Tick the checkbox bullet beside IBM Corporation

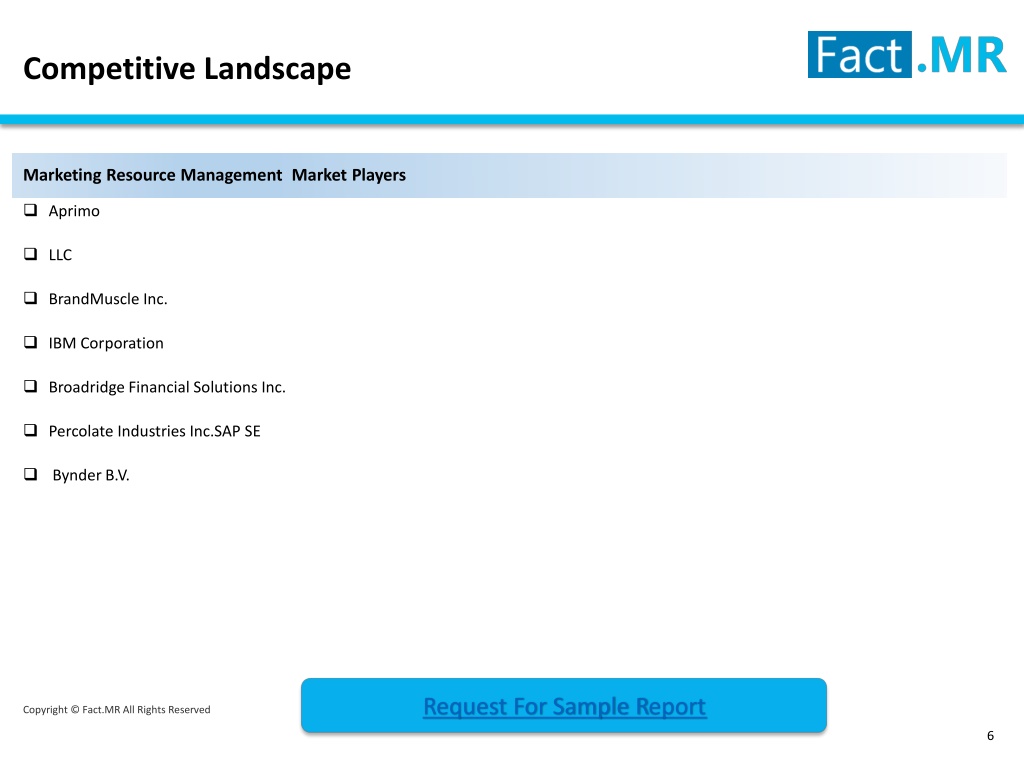click(30, 342)
